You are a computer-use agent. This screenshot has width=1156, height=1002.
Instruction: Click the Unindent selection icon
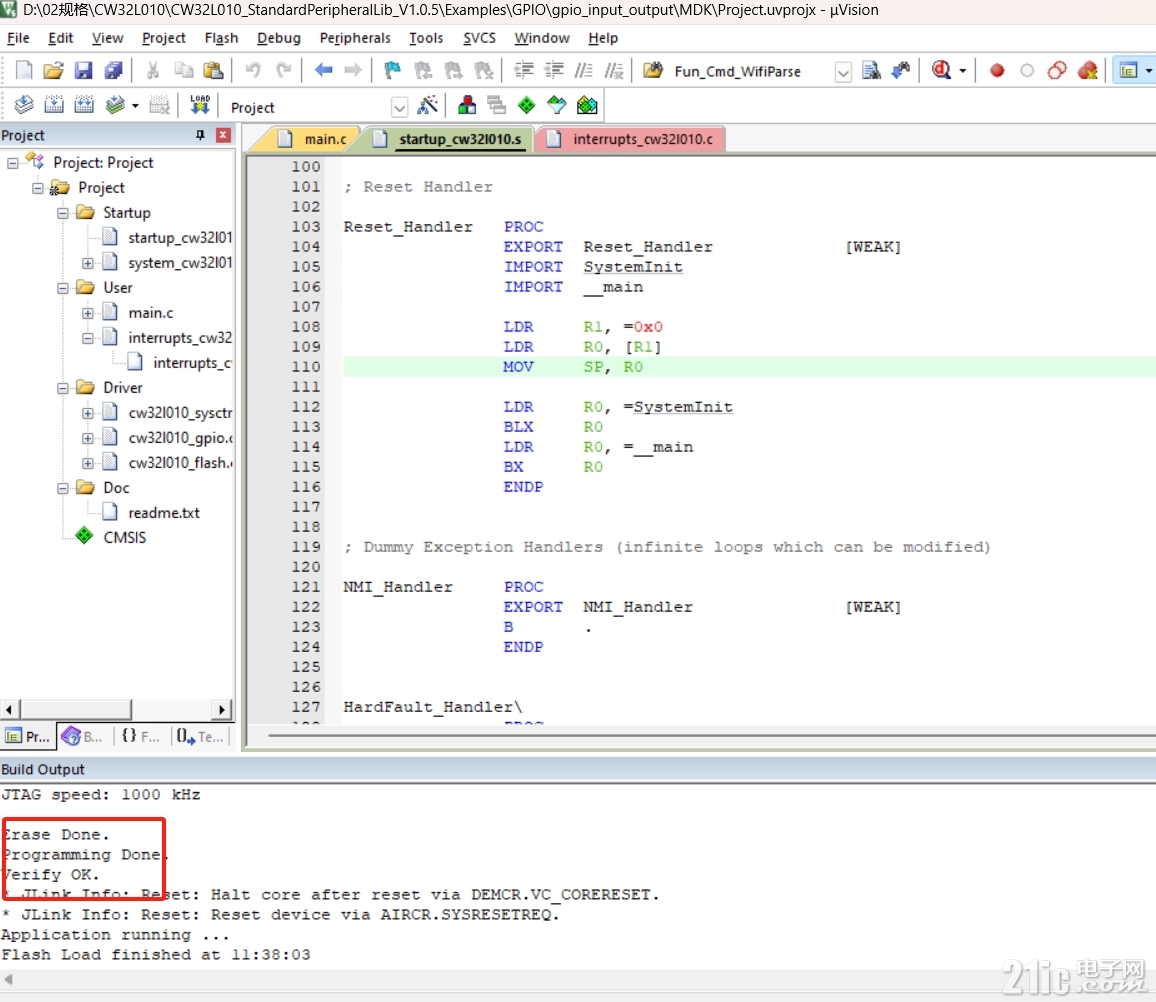pyautogui.click(x=554, y=70)
